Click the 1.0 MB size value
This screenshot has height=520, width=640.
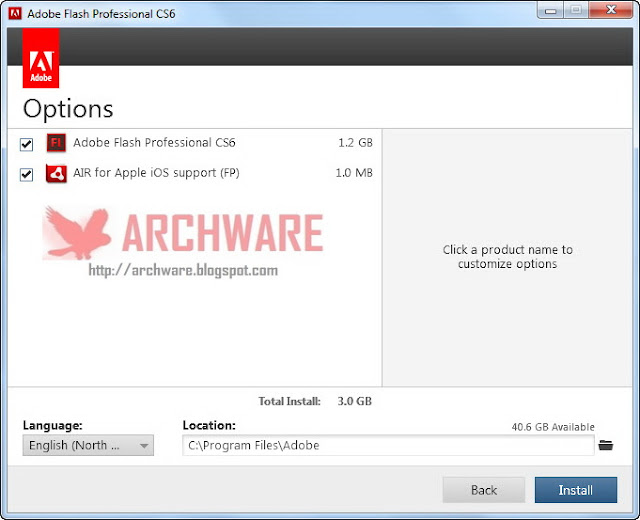click(354, 173)
